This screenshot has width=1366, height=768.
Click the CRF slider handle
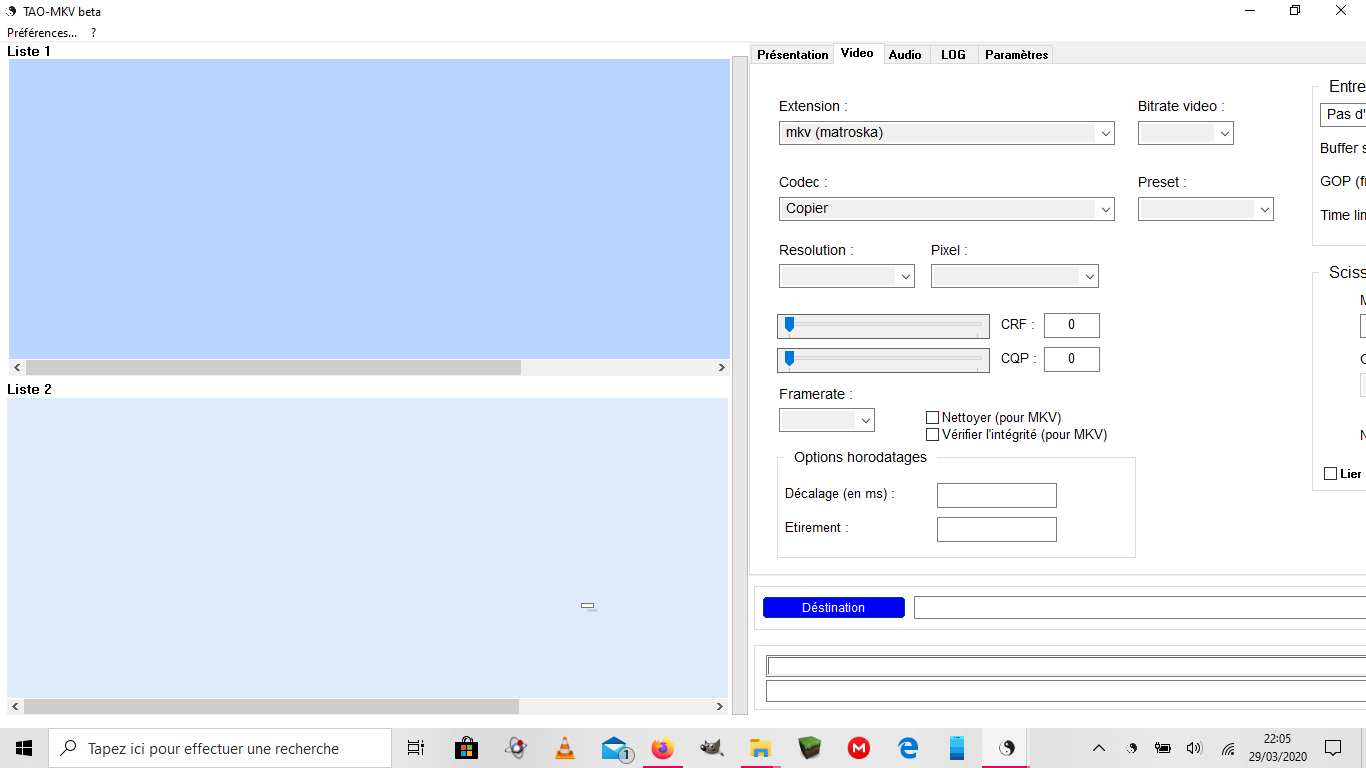(x=789, y=325)
